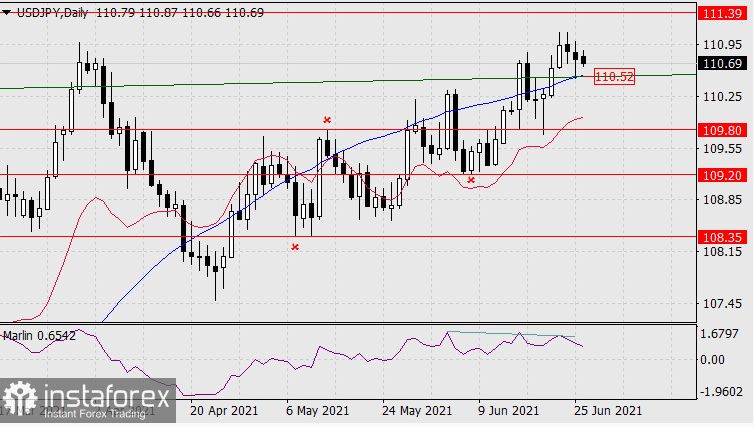Select the 109.80 red price label
This screenshot has width=754, height=427.
click(722, 130)
